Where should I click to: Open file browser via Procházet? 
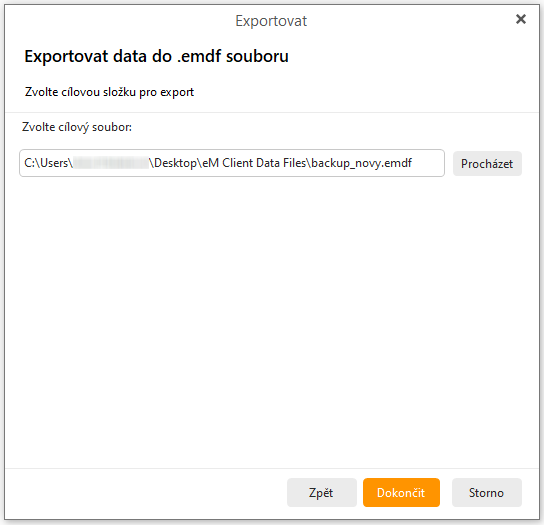coord(487,163)
